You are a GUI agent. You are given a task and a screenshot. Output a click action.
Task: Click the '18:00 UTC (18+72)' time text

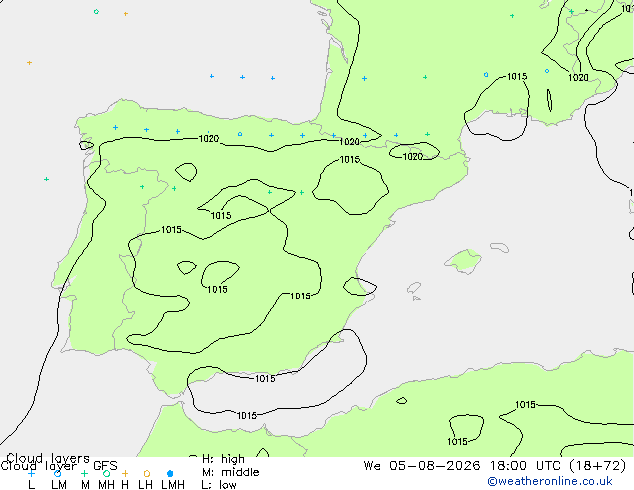[558, 466]
